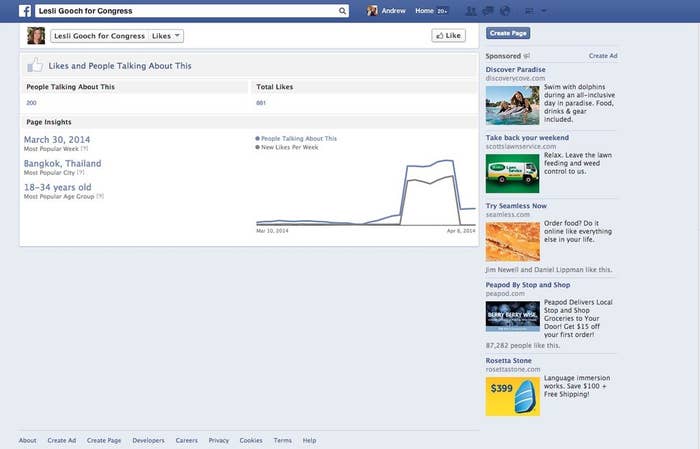Open Lesli Gooch for Congress page selector
The image size is (700, 449).
(98, 36)
